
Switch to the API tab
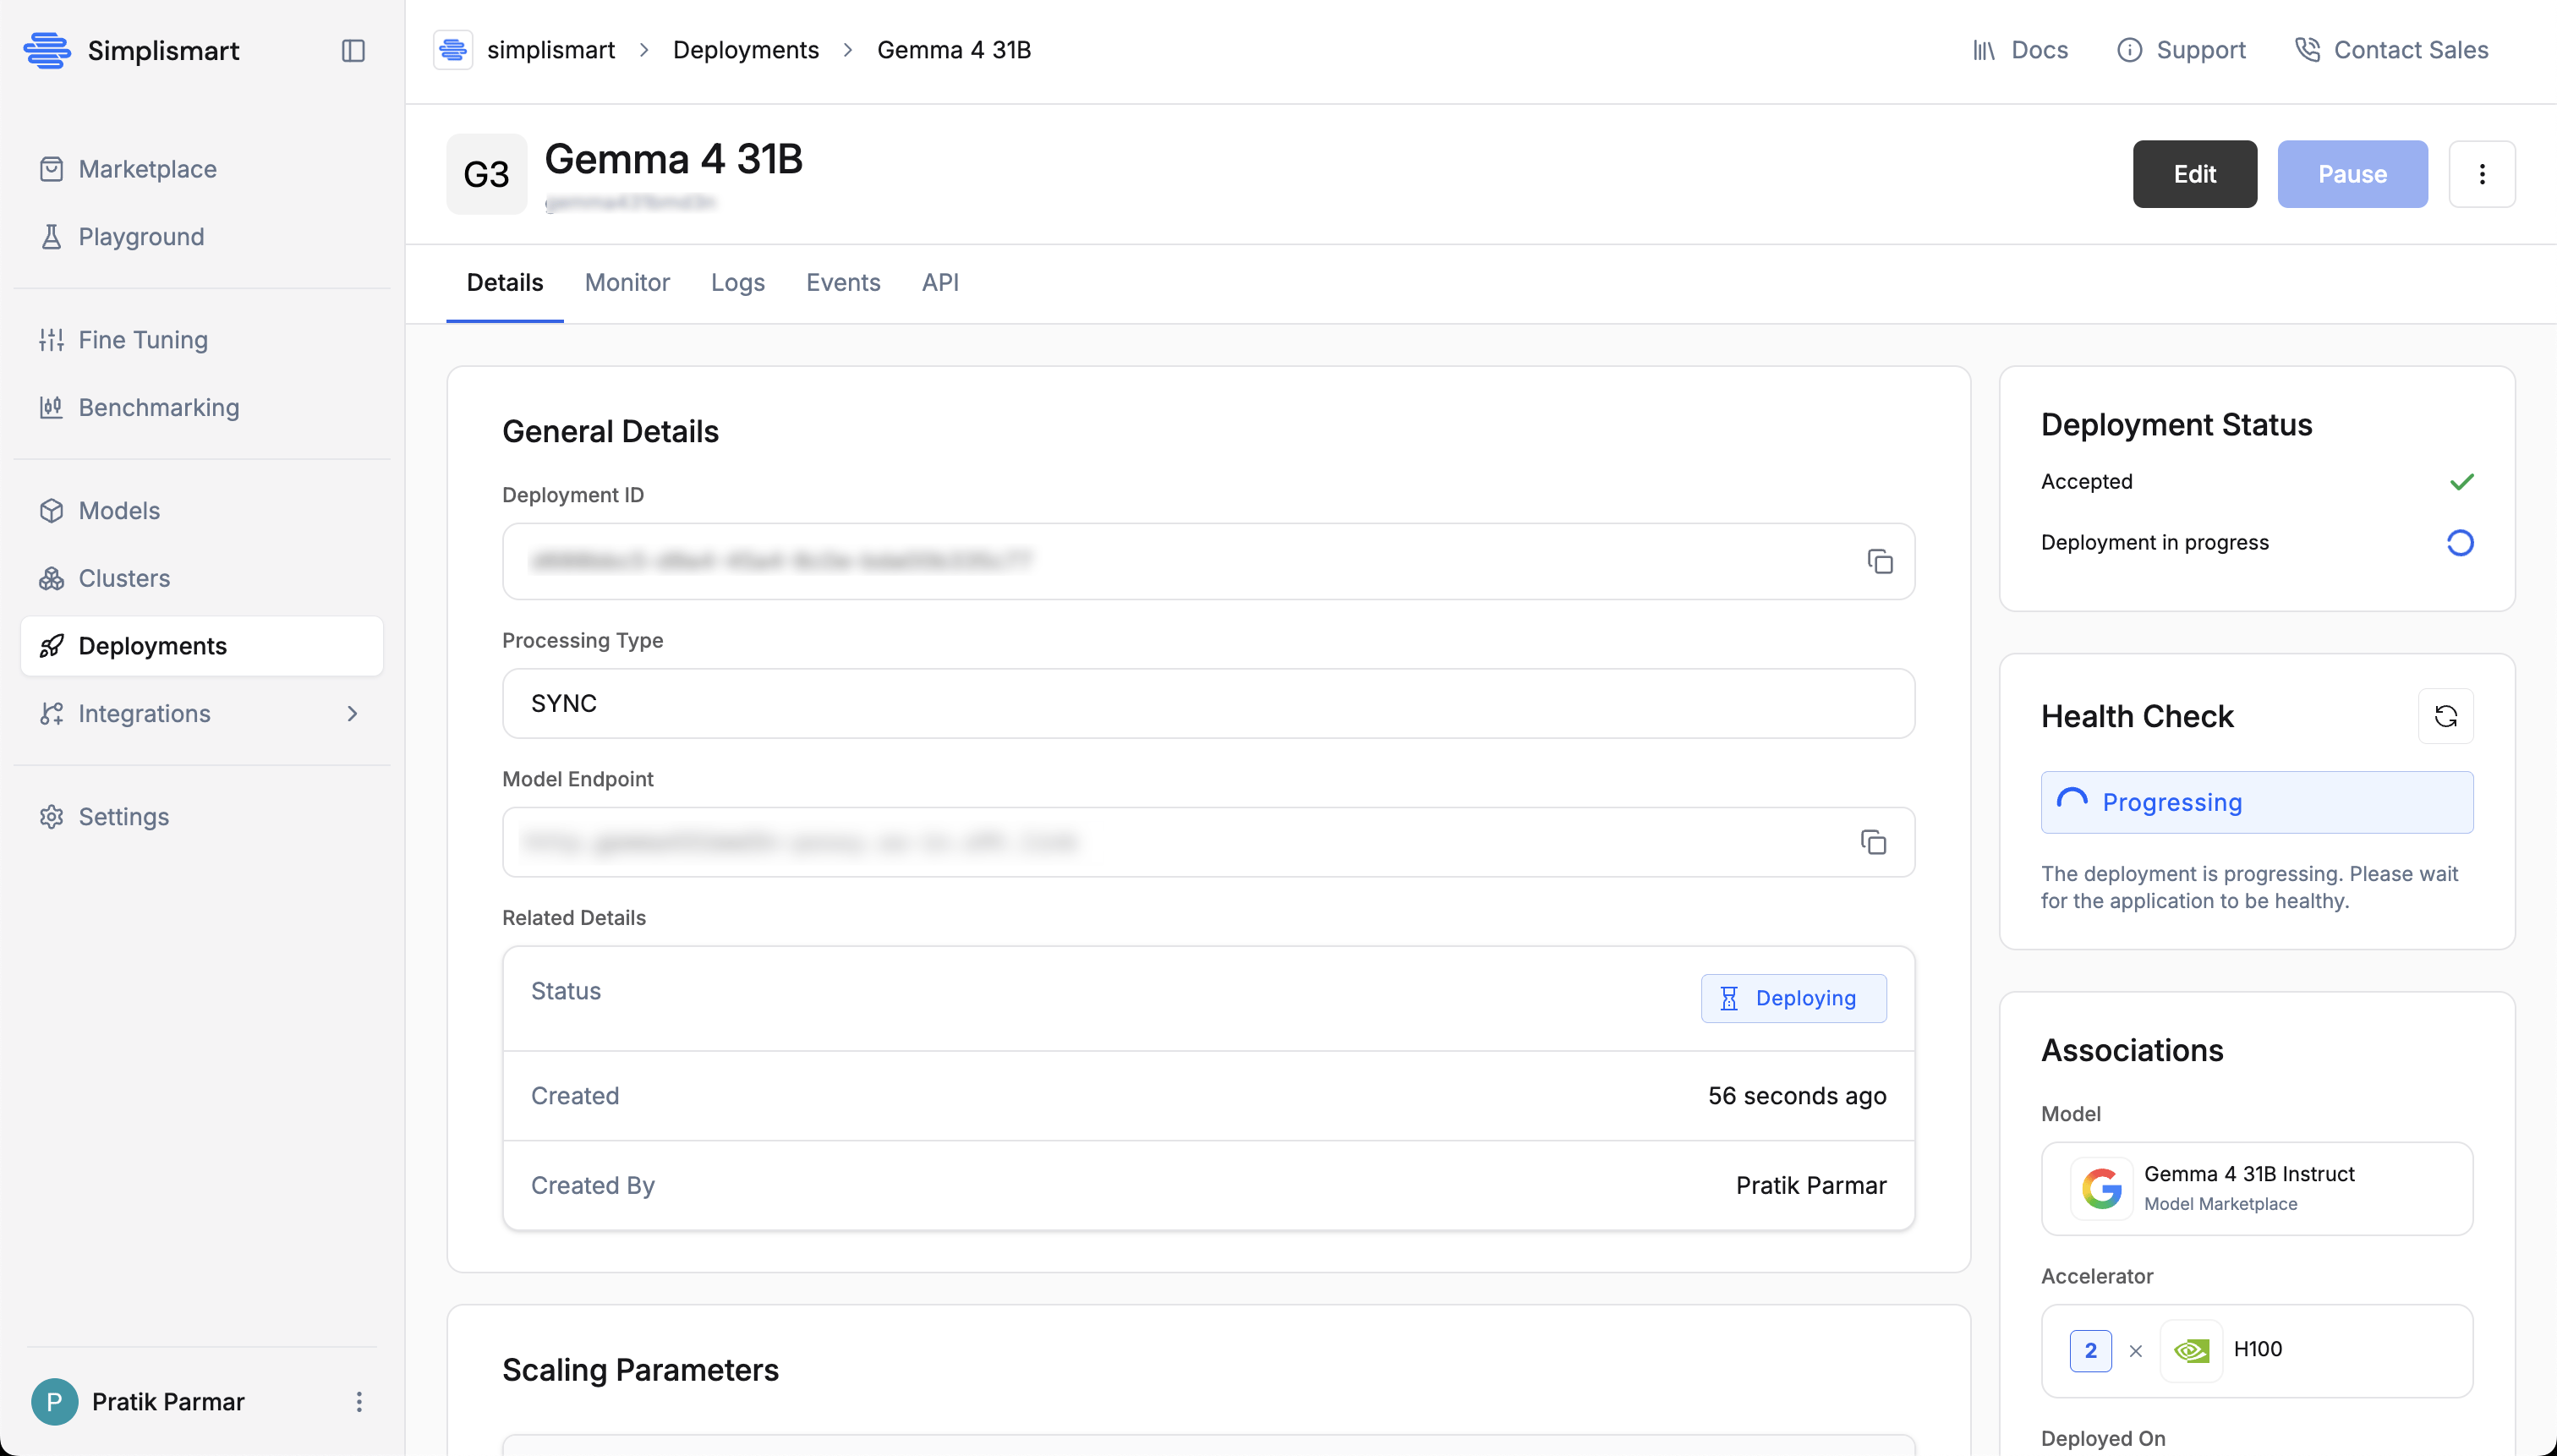tap(940, 283)
